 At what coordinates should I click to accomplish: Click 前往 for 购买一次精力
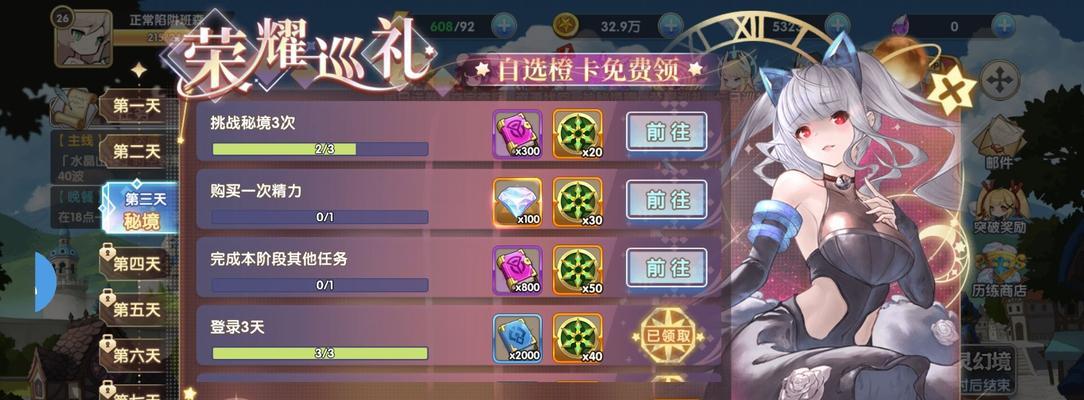coord(666,200)
